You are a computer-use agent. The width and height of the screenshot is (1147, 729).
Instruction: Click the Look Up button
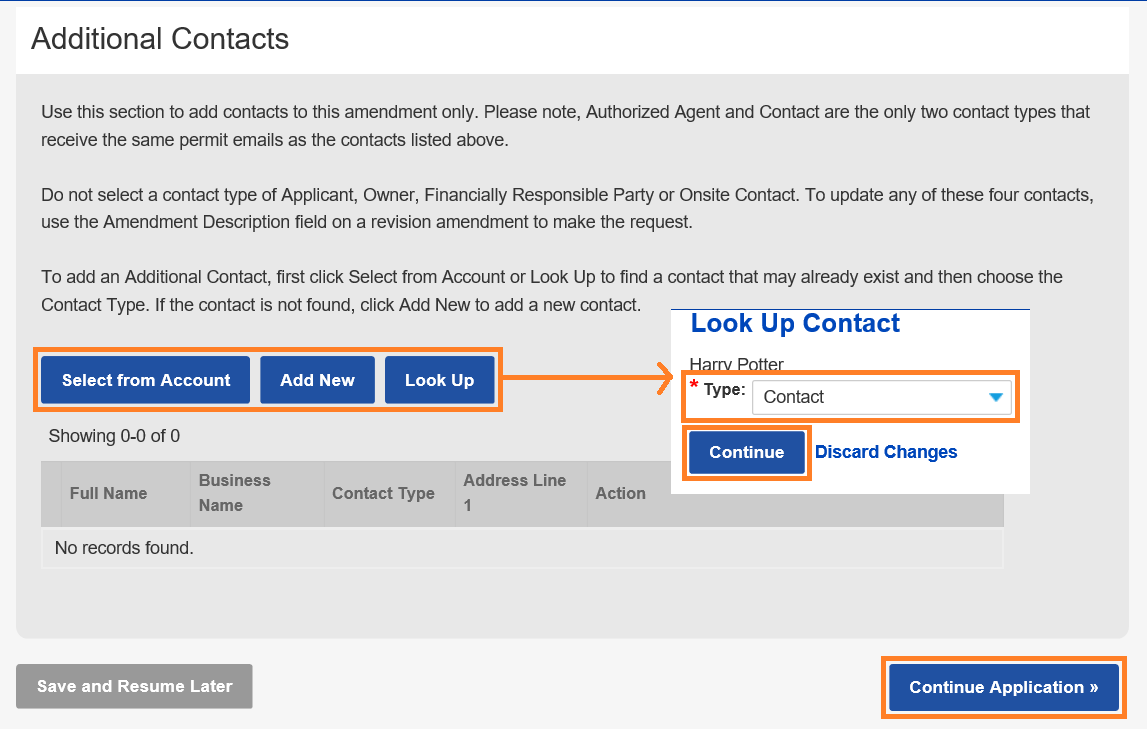(439, 380)
